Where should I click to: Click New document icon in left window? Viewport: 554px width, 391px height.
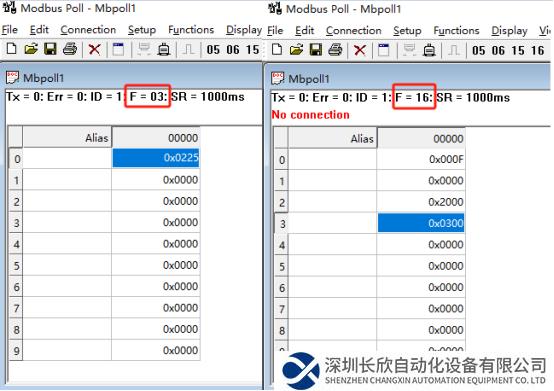pyautogui.click(x=12, y=49)
